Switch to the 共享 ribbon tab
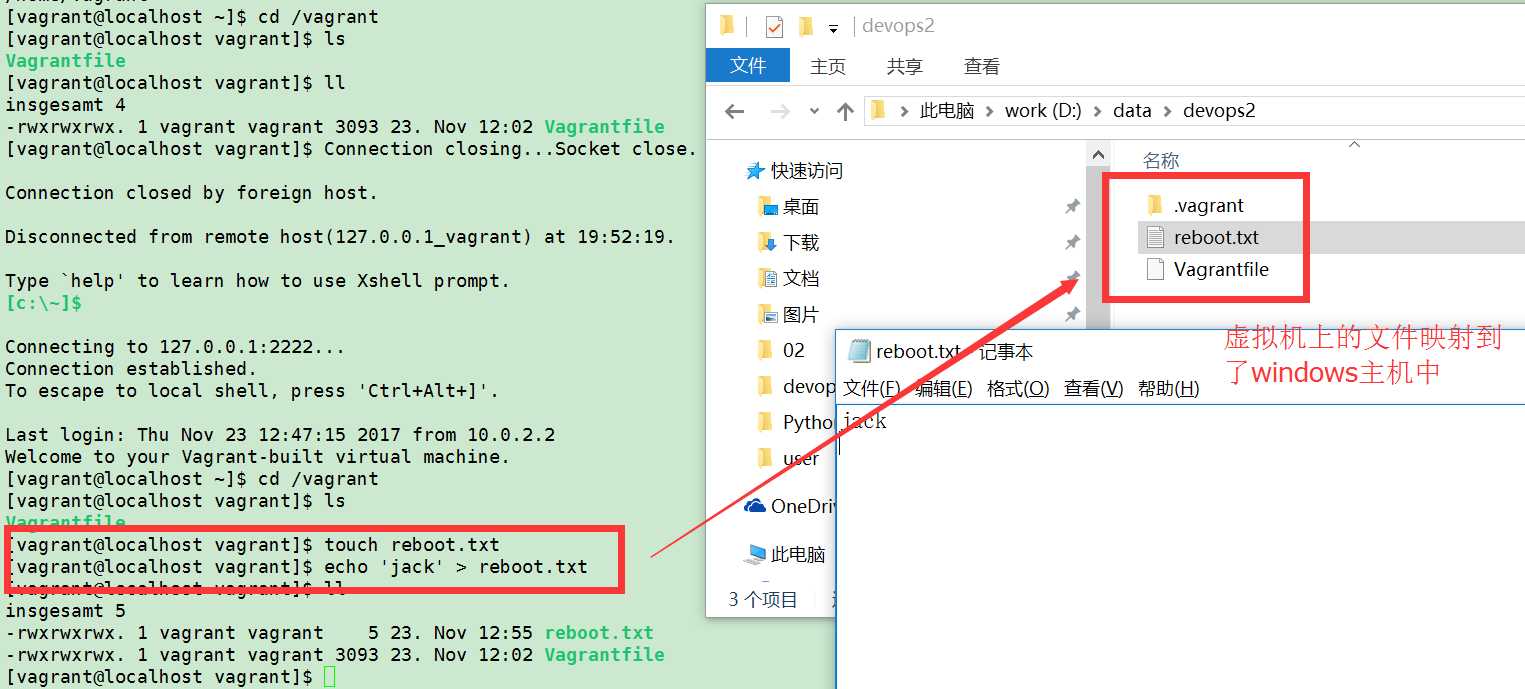1525x689 pixels. (905, 66)
